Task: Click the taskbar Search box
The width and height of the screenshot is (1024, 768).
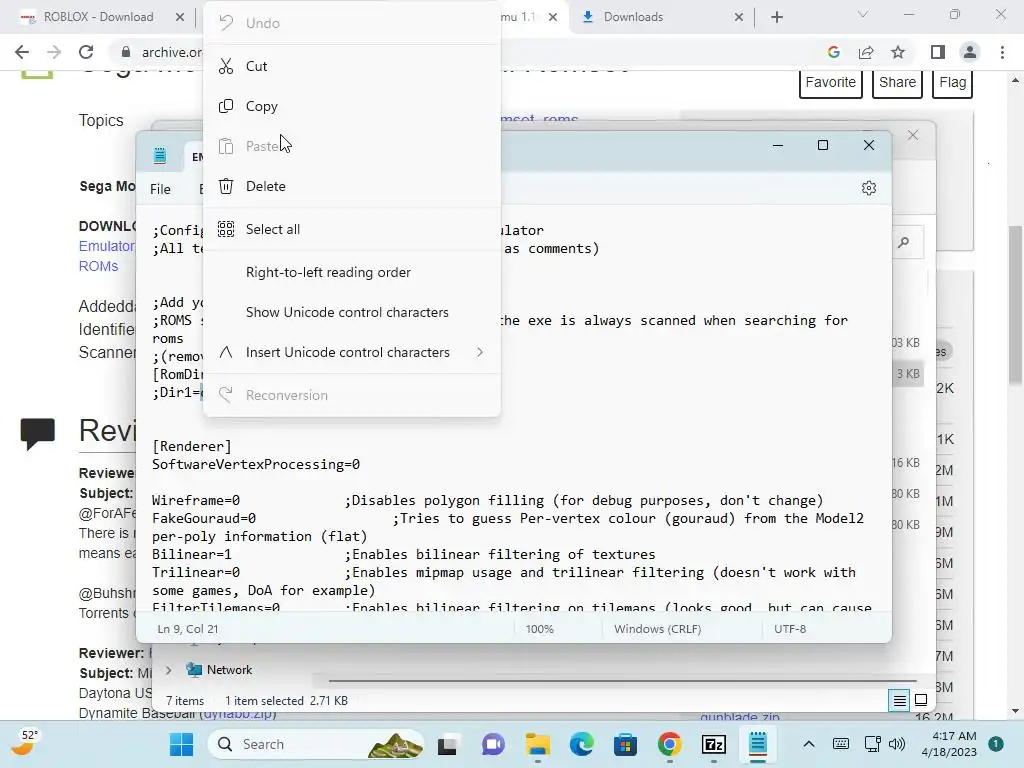Action: pyautogui.click(x=317, y=744)
